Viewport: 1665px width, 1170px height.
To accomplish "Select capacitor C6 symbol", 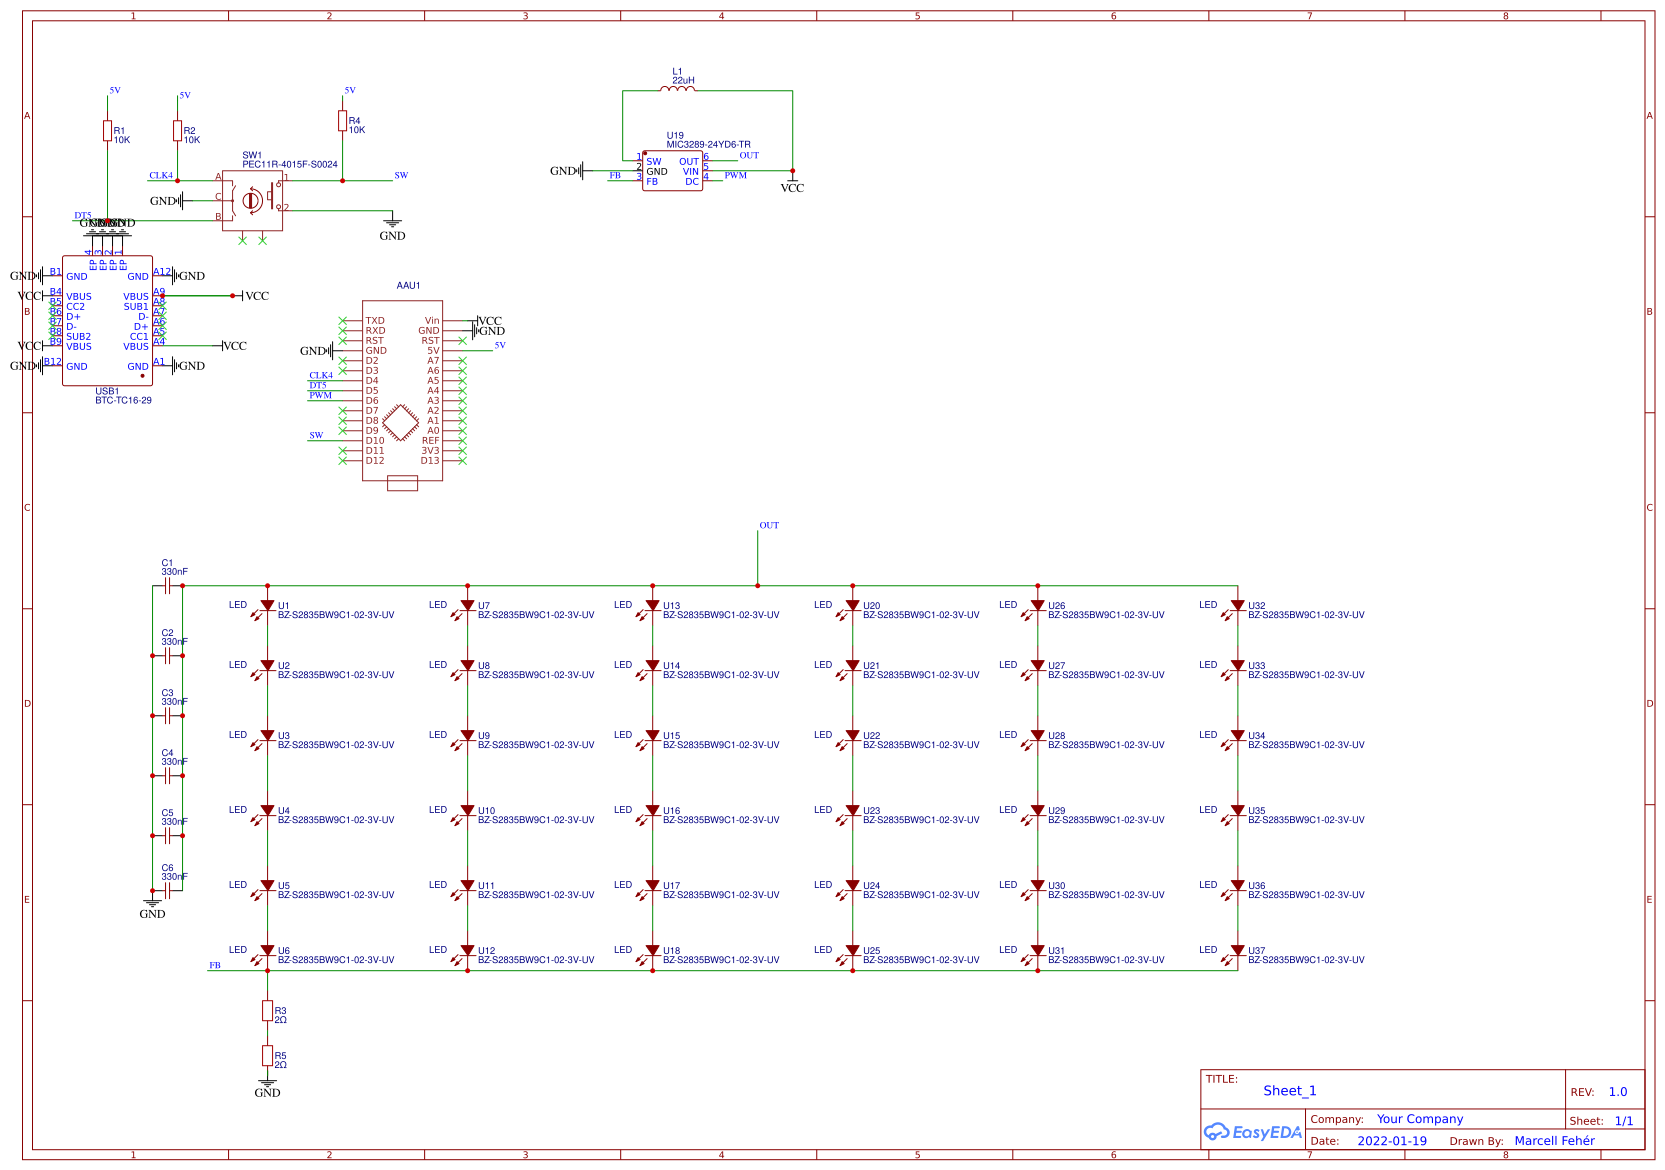I will pos(168,891).
